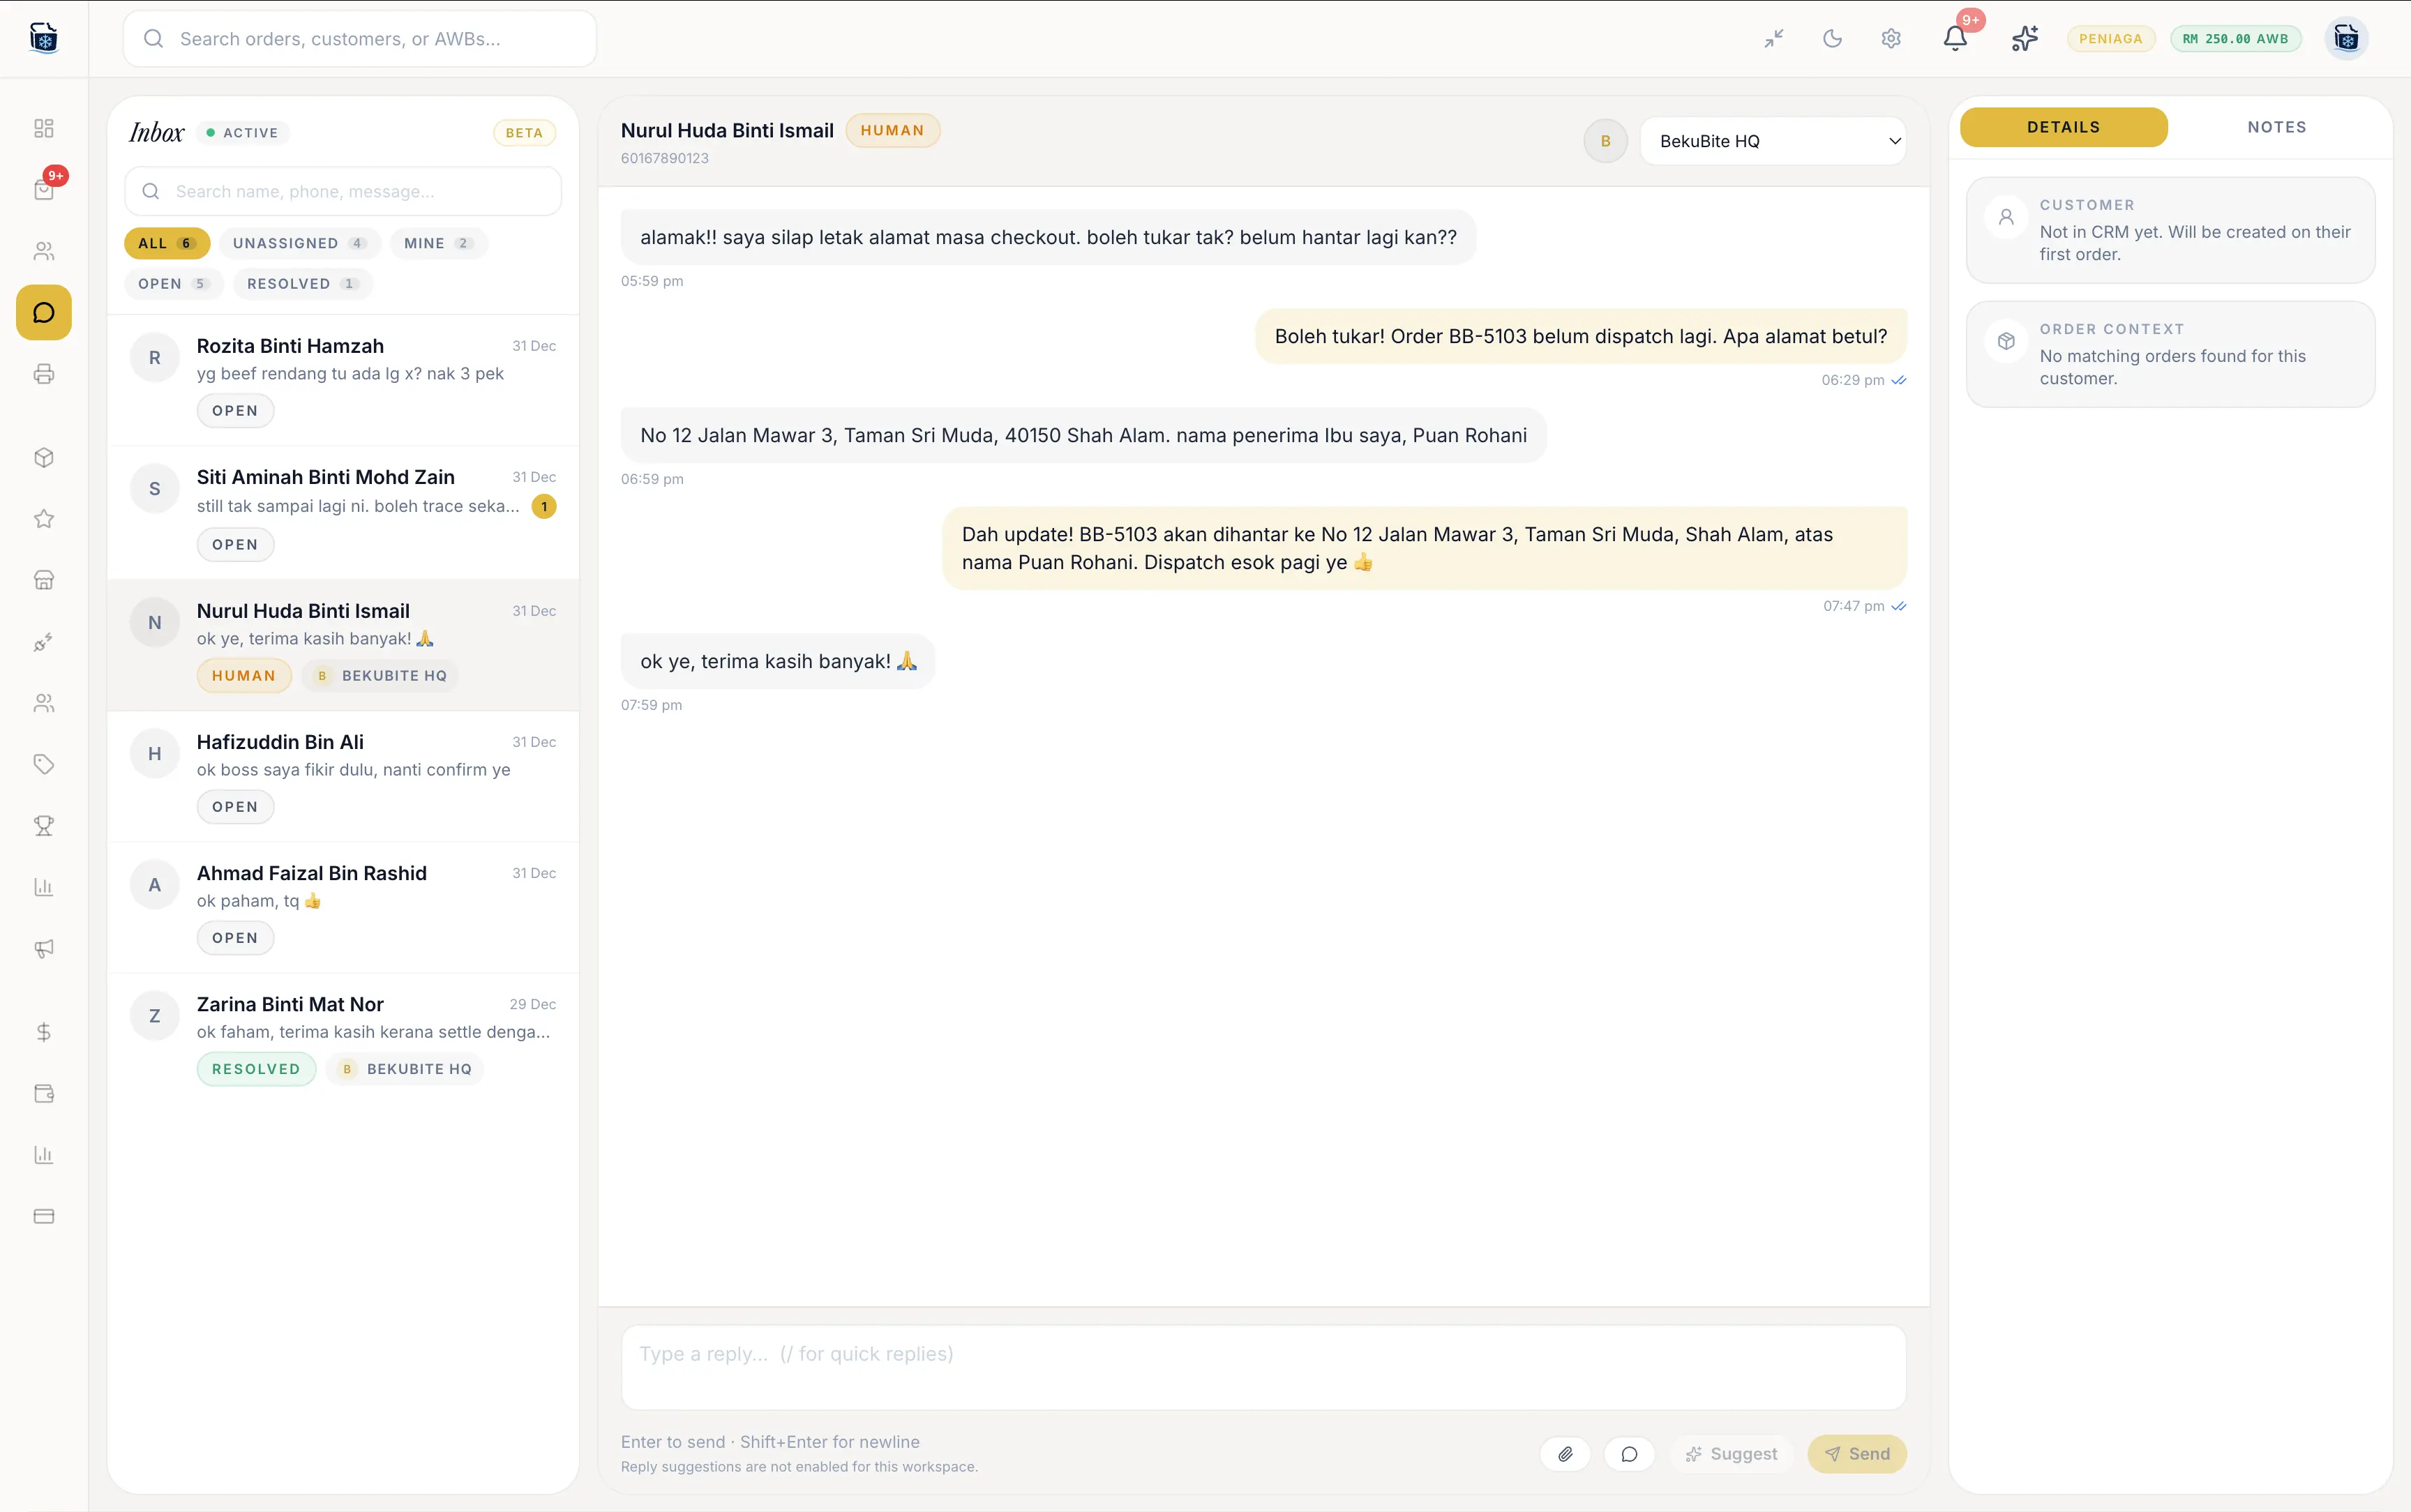Open Ahmad Faizal Bin Rashid conversation
This screenshot has width=2411, height=1512.
coord(343,907)
